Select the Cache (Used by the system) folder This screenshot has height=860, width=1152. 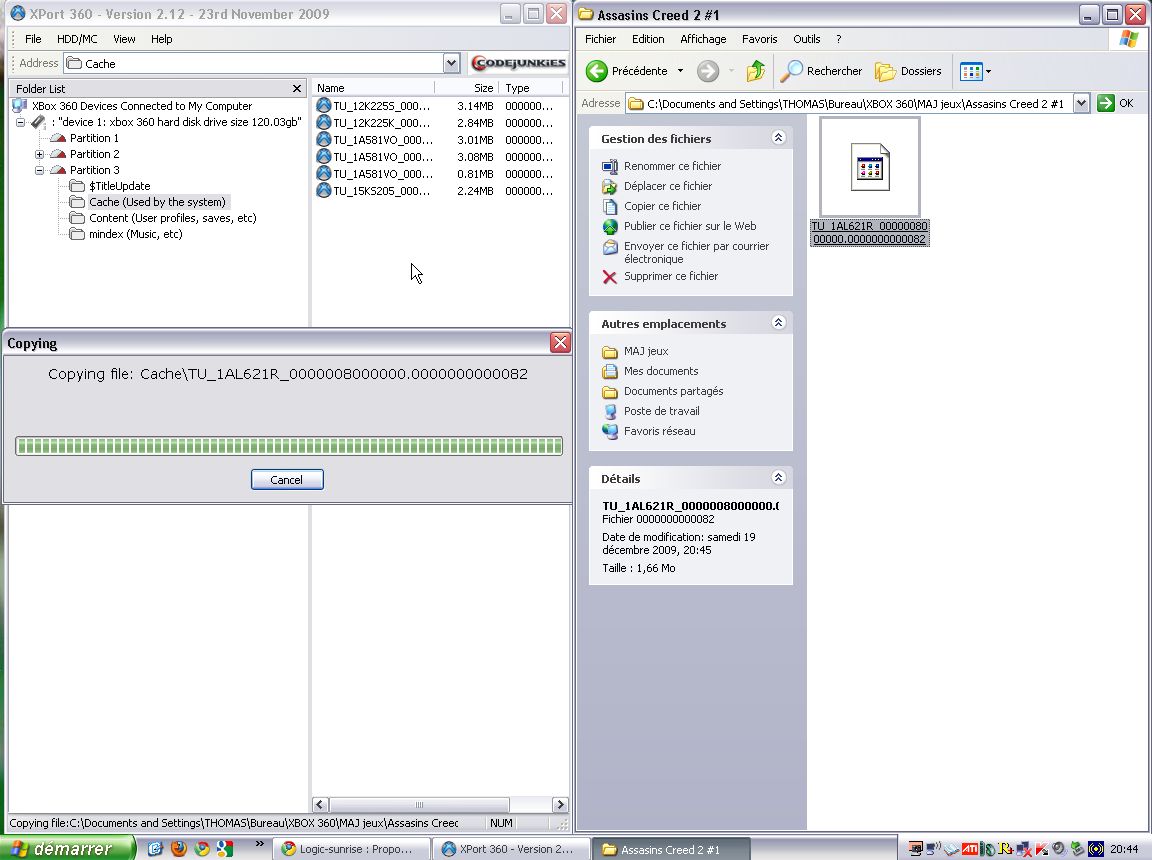157,202
